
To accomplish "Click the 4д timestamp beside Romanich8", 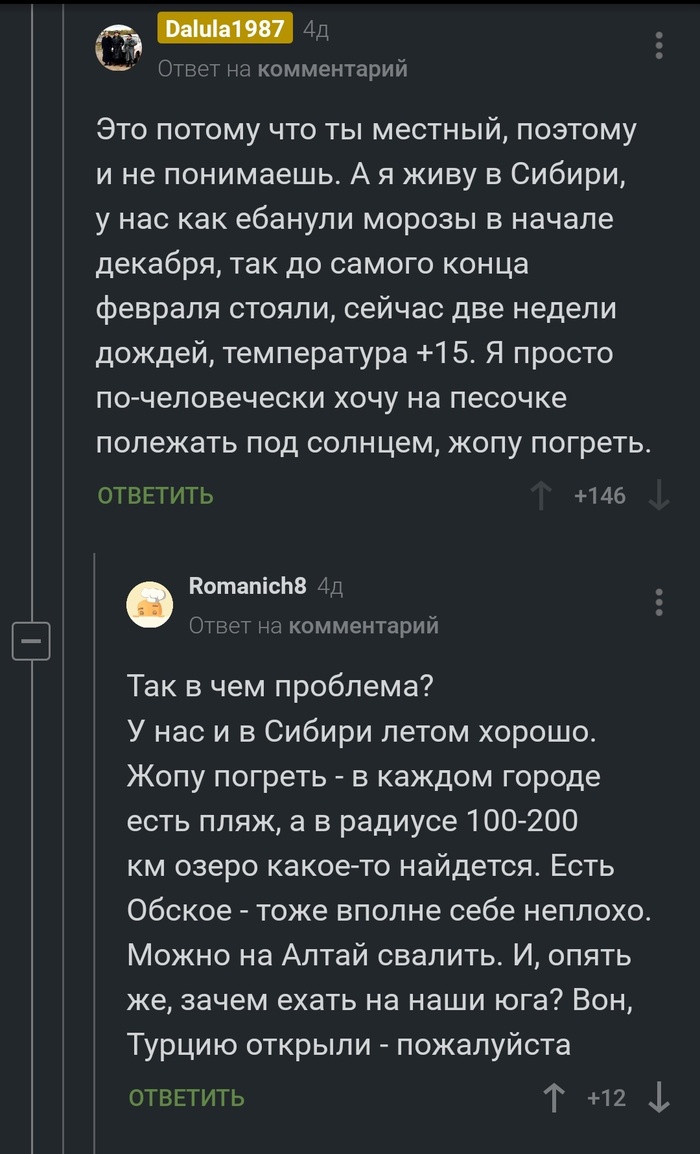I will [x=330, y=587].
